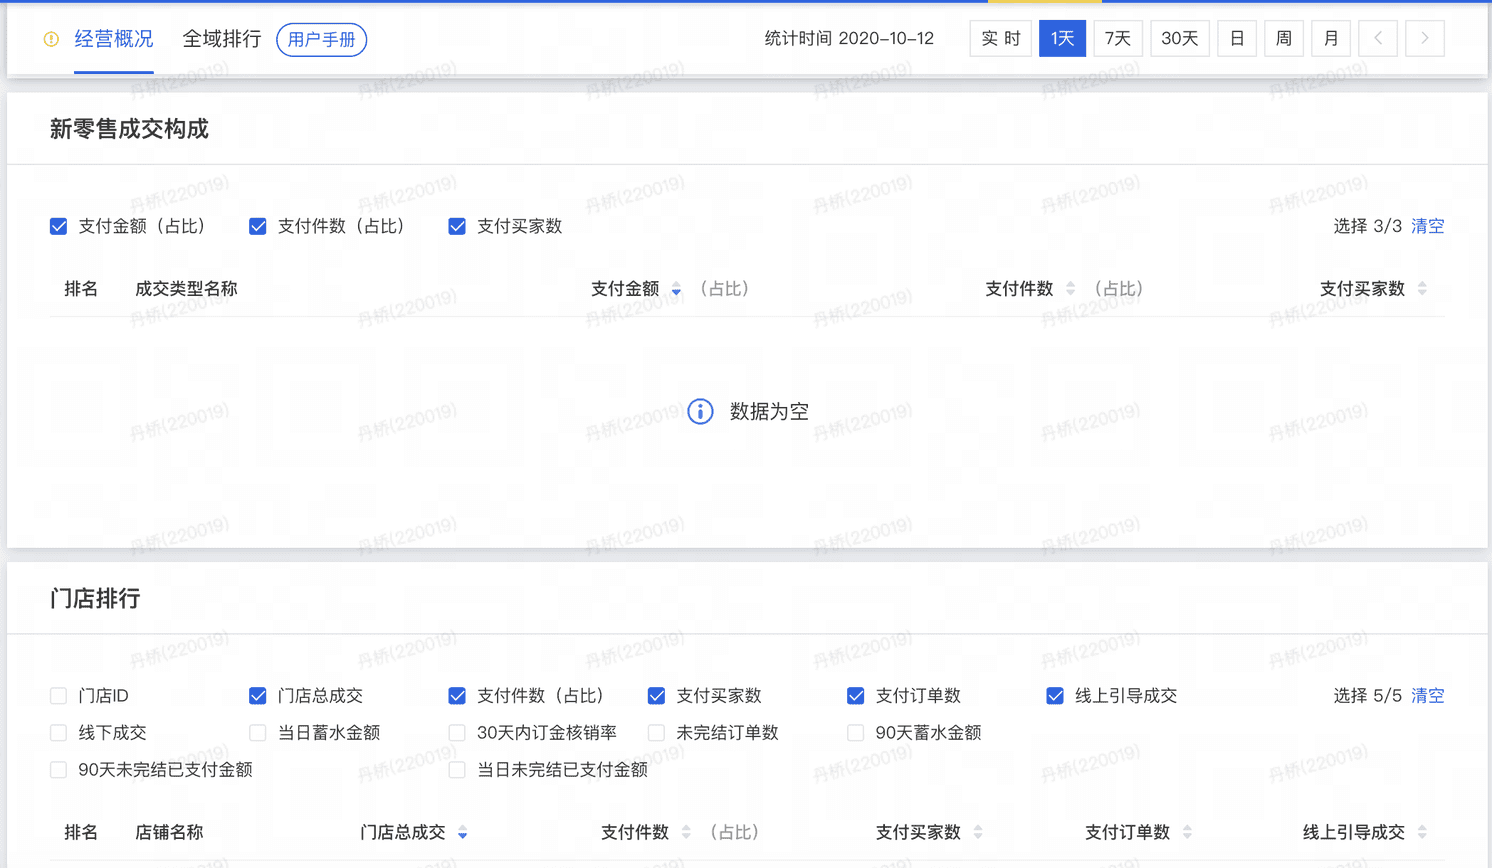Click 清空 link in 新零售成交构成
Viewport: 1492px width, 868px height.
[1428, 226]
